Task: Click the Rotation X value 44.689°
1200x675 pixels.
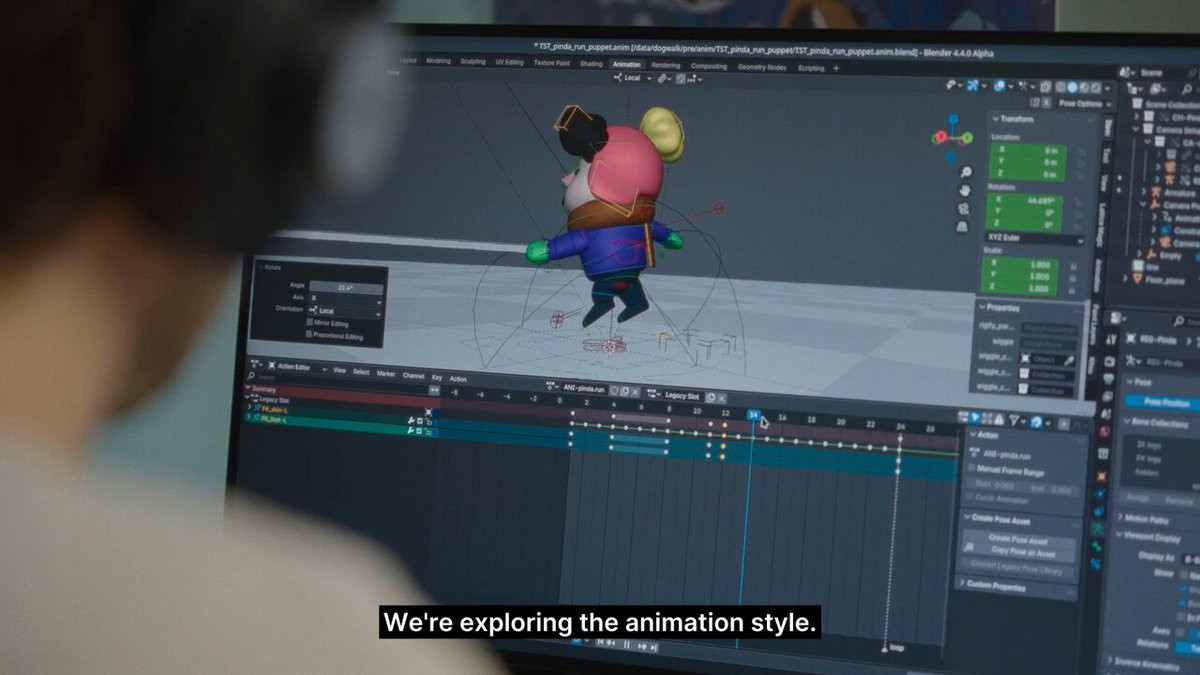Action: coord(1025,200)
